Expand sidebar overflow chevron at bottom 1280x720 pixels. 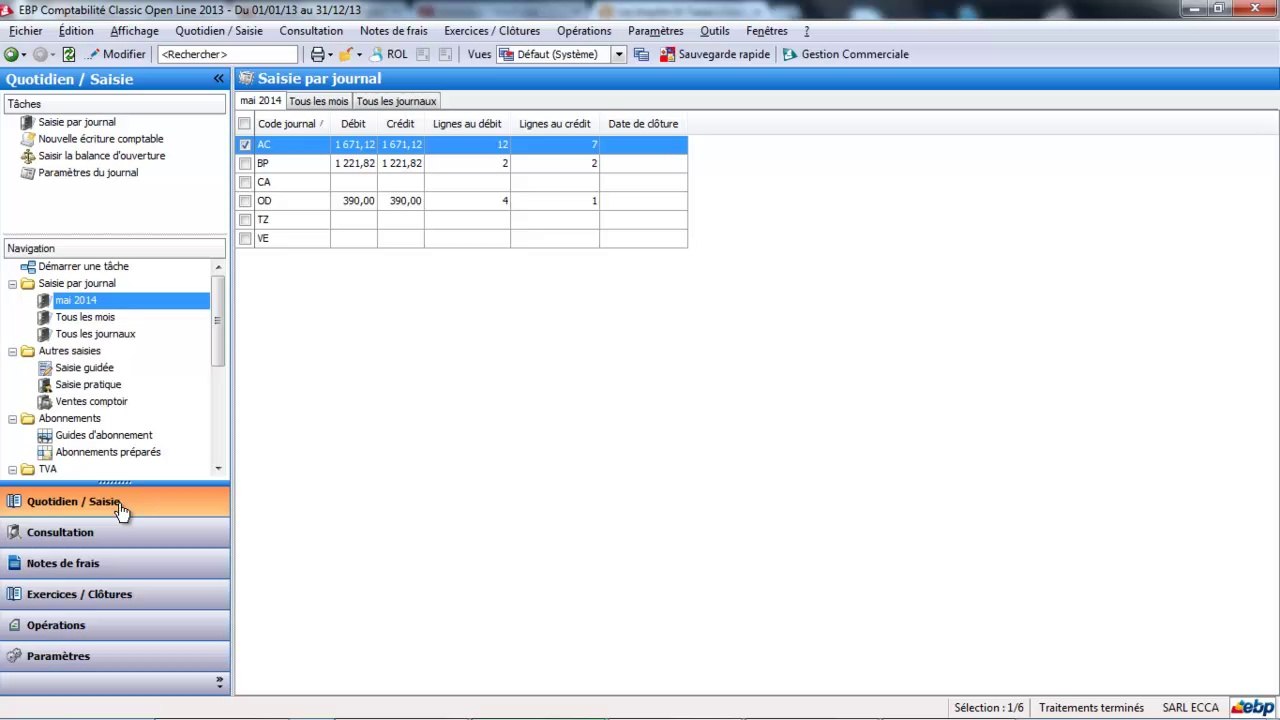[x=220, y=682]
